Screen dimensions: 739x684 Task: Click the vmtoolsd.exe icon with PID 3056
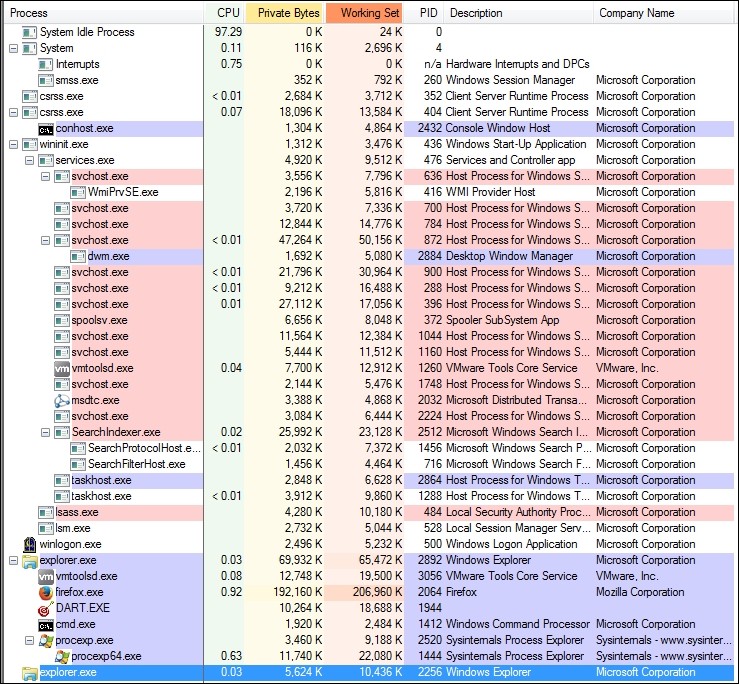click(x=46, y=576)
